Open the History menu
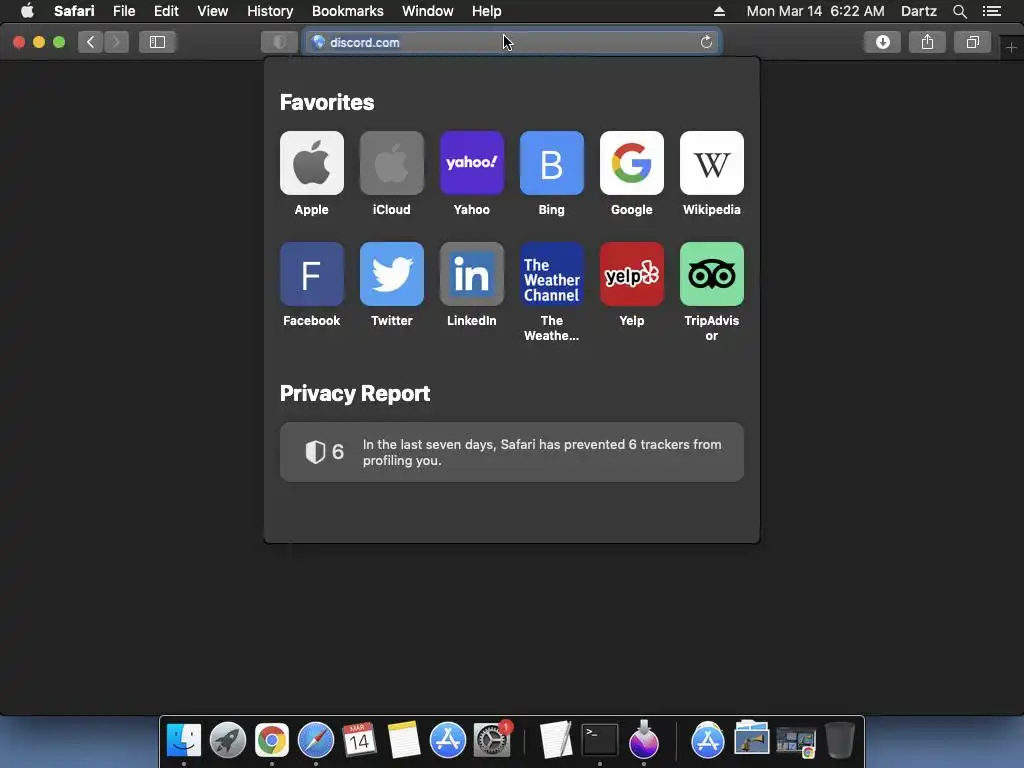The height and width of the screenshot is (768, 1024). click(270, 11)
